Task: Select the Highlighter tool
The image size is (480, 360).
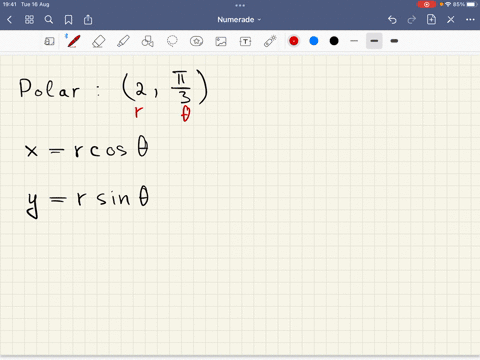Action: [x=123, y=41]
